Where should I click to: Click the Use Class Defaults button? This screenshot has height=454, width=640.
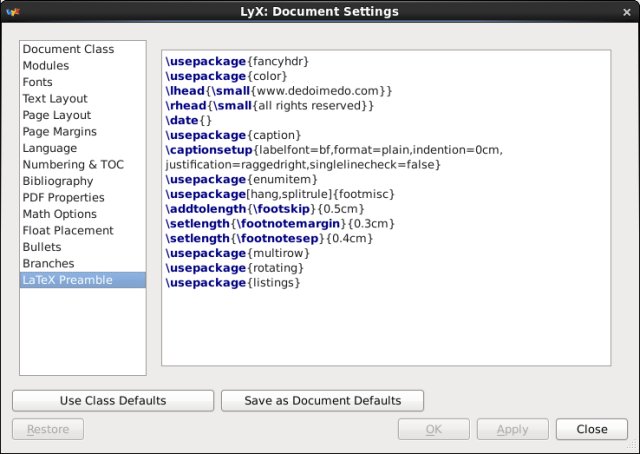(113, 401)
